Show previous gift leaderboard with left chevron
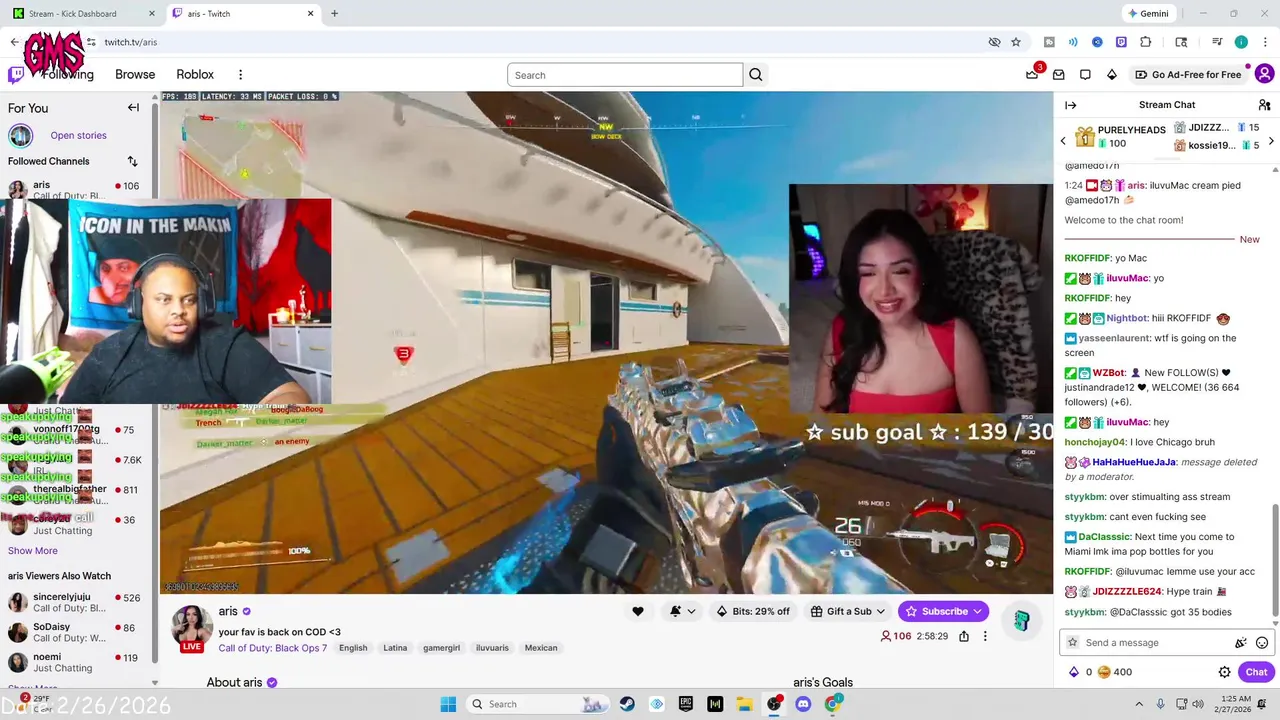Viewport: 1280px width, 720px height. coord(1063,141)
